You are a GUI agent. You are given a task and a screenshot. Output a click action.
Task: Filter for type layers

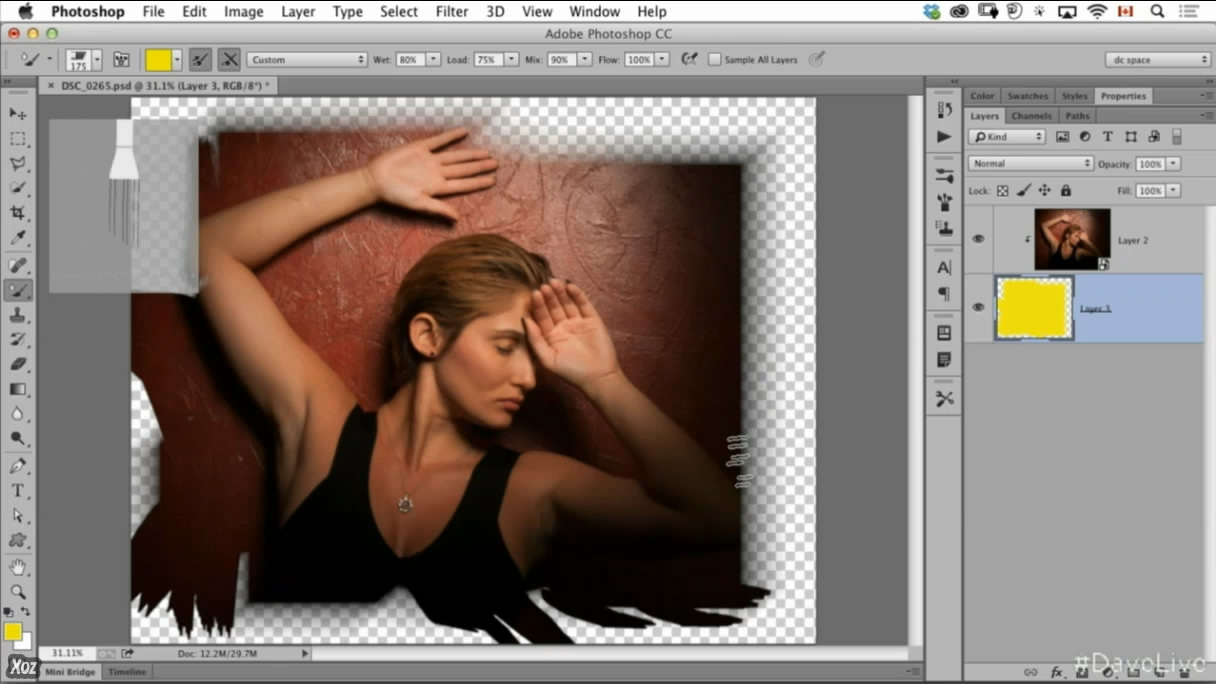[1107, 136]
